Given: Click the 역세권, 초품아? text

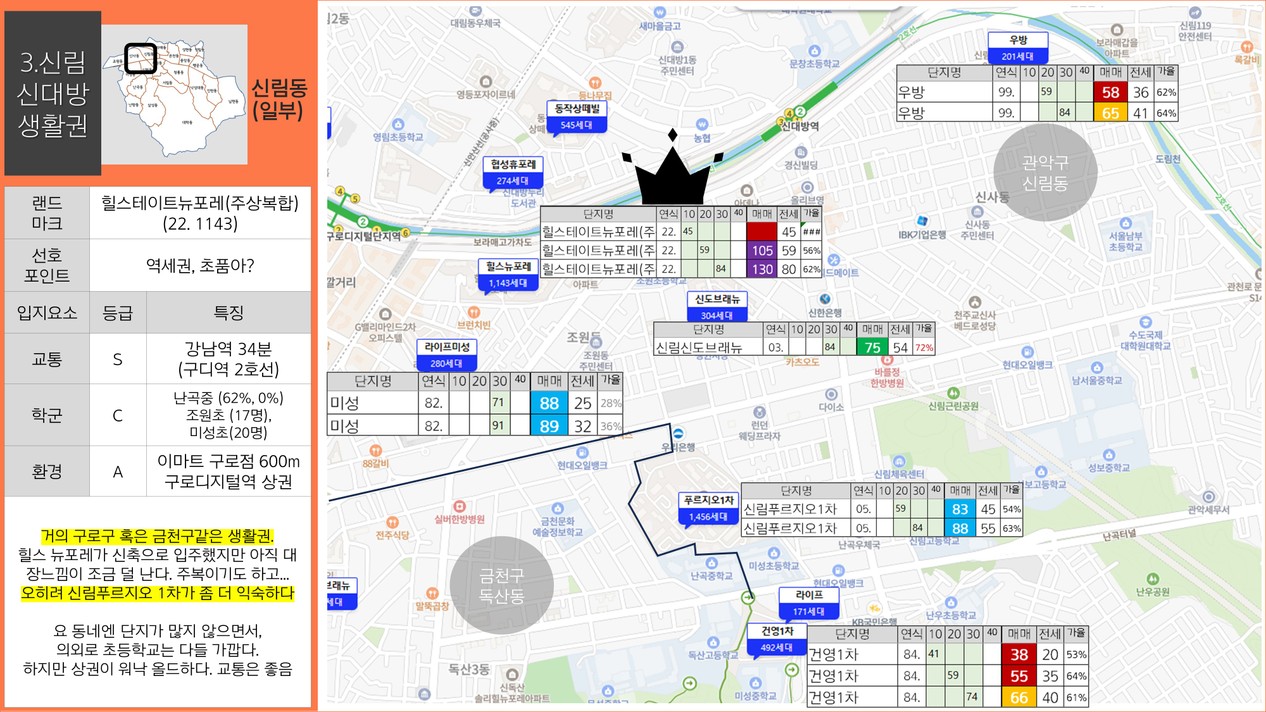Looking at the screenshot, I should pos(200,264).
